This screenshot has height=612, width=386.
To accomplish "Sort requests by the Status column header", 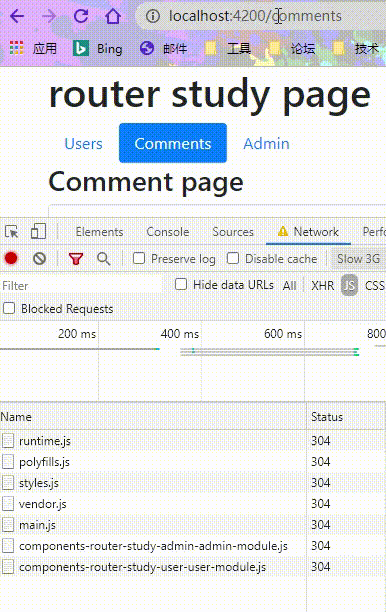I will coord(346,417).
